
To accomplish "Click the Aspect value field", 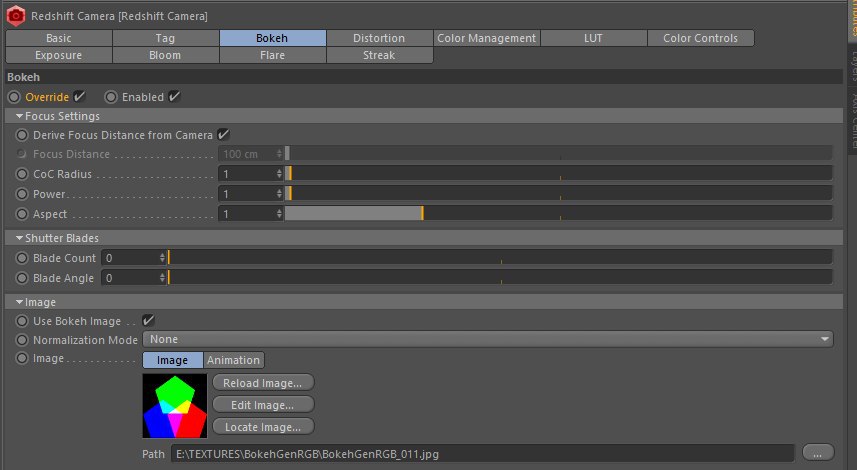I will [x=247, y=214].
